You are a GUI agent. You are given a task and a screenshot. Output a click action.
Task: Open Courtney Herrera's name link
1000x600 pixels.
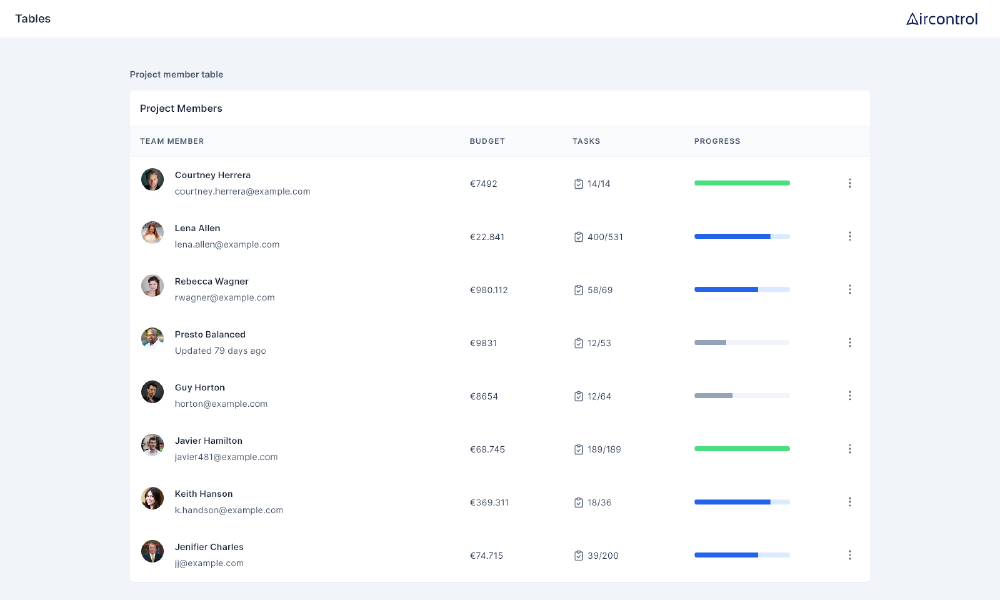212,175
